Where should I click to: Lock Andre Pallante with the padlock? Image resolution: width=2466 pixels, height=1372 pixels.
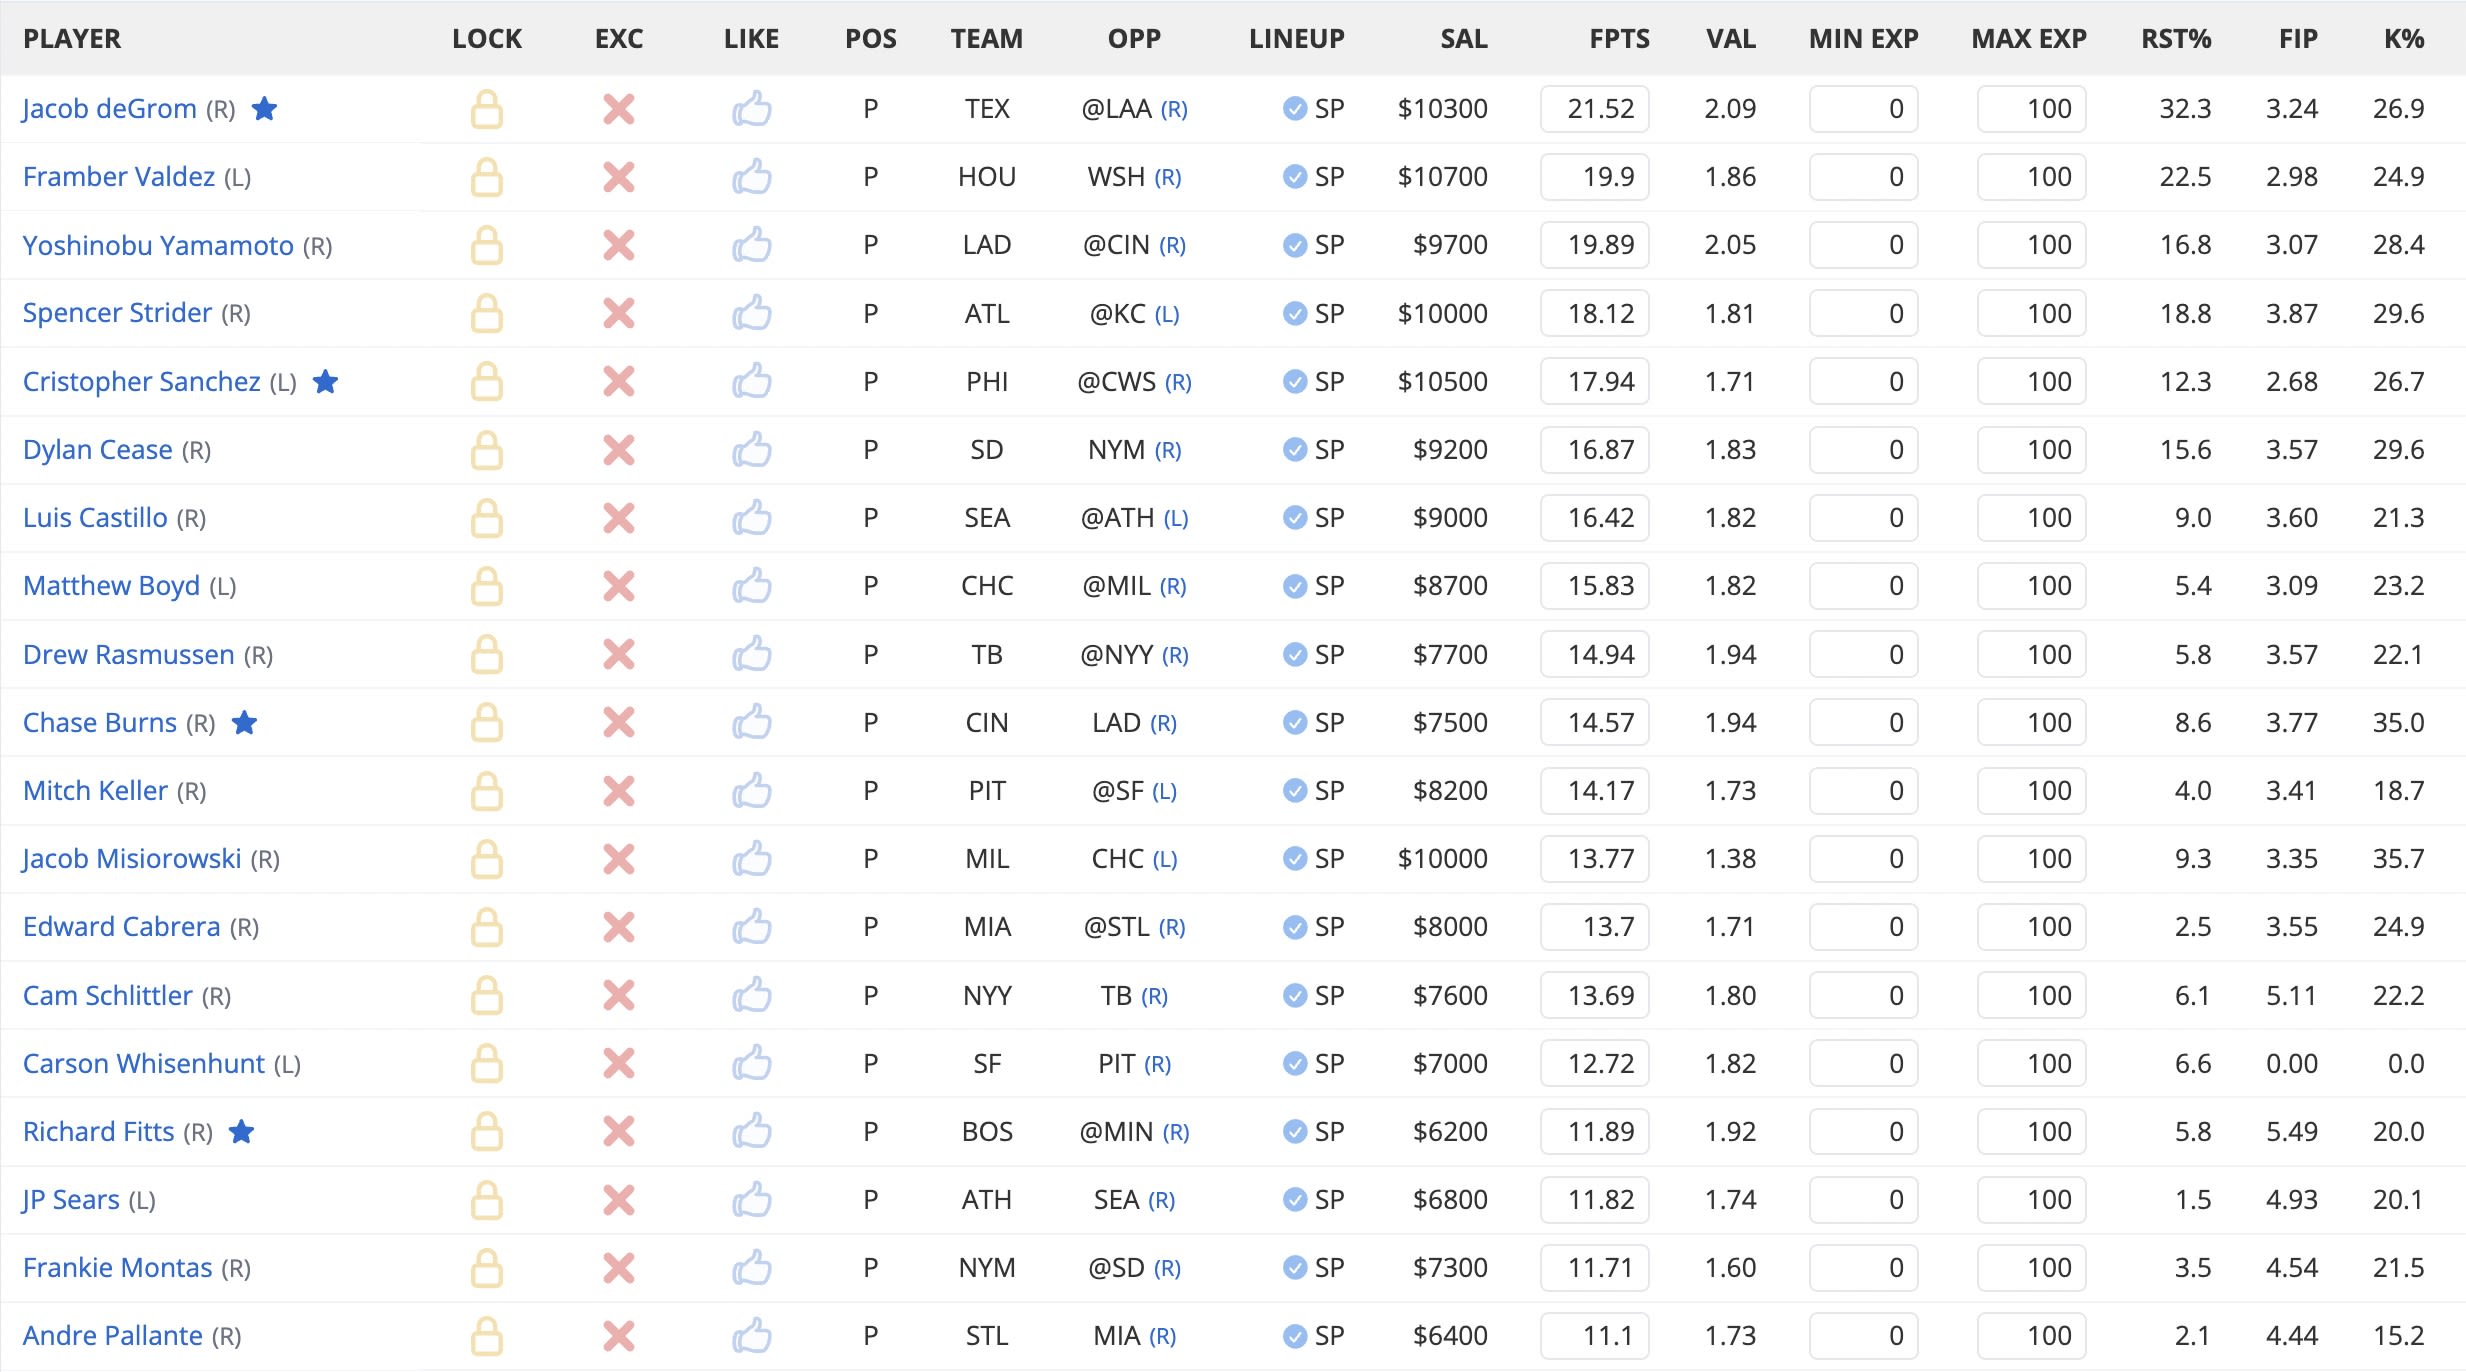(x=487, y=1336)
